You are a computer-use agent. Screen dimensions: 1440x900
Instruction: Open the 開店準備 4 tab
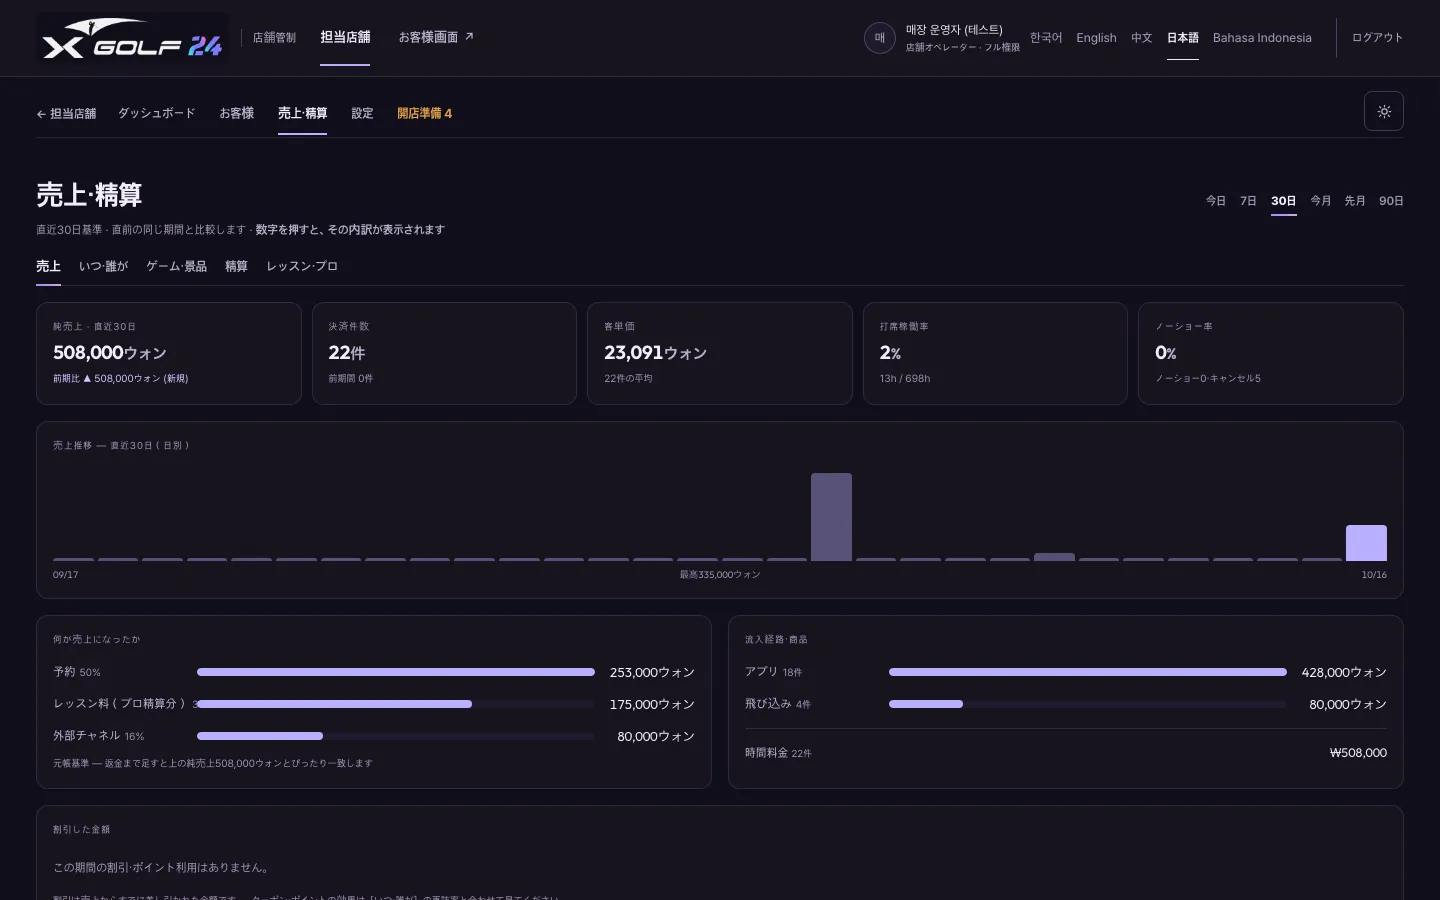click(424, 114)
